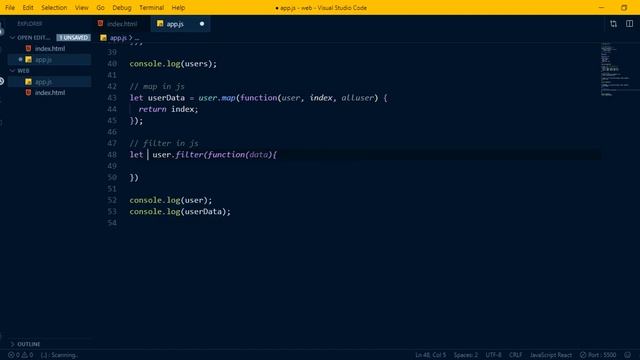This screenshot has height=360, width=640.
Task: Change the UTF-8 encoding
Action: tap(493, 355)
